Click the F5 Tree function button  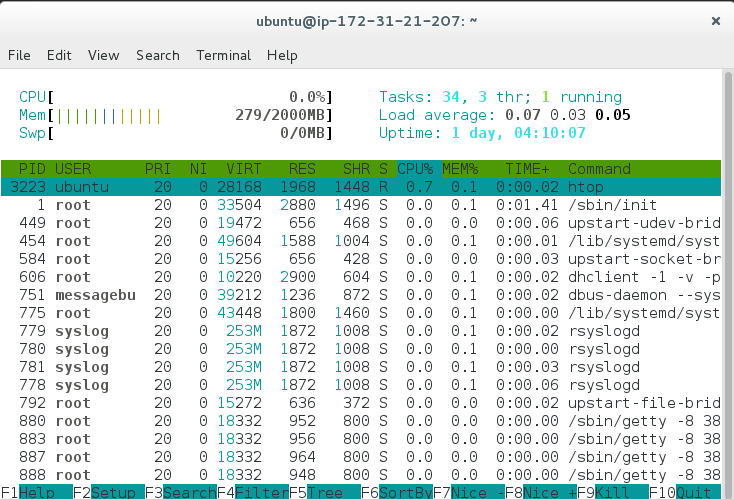pyautogui.click(x=325, y=492)
